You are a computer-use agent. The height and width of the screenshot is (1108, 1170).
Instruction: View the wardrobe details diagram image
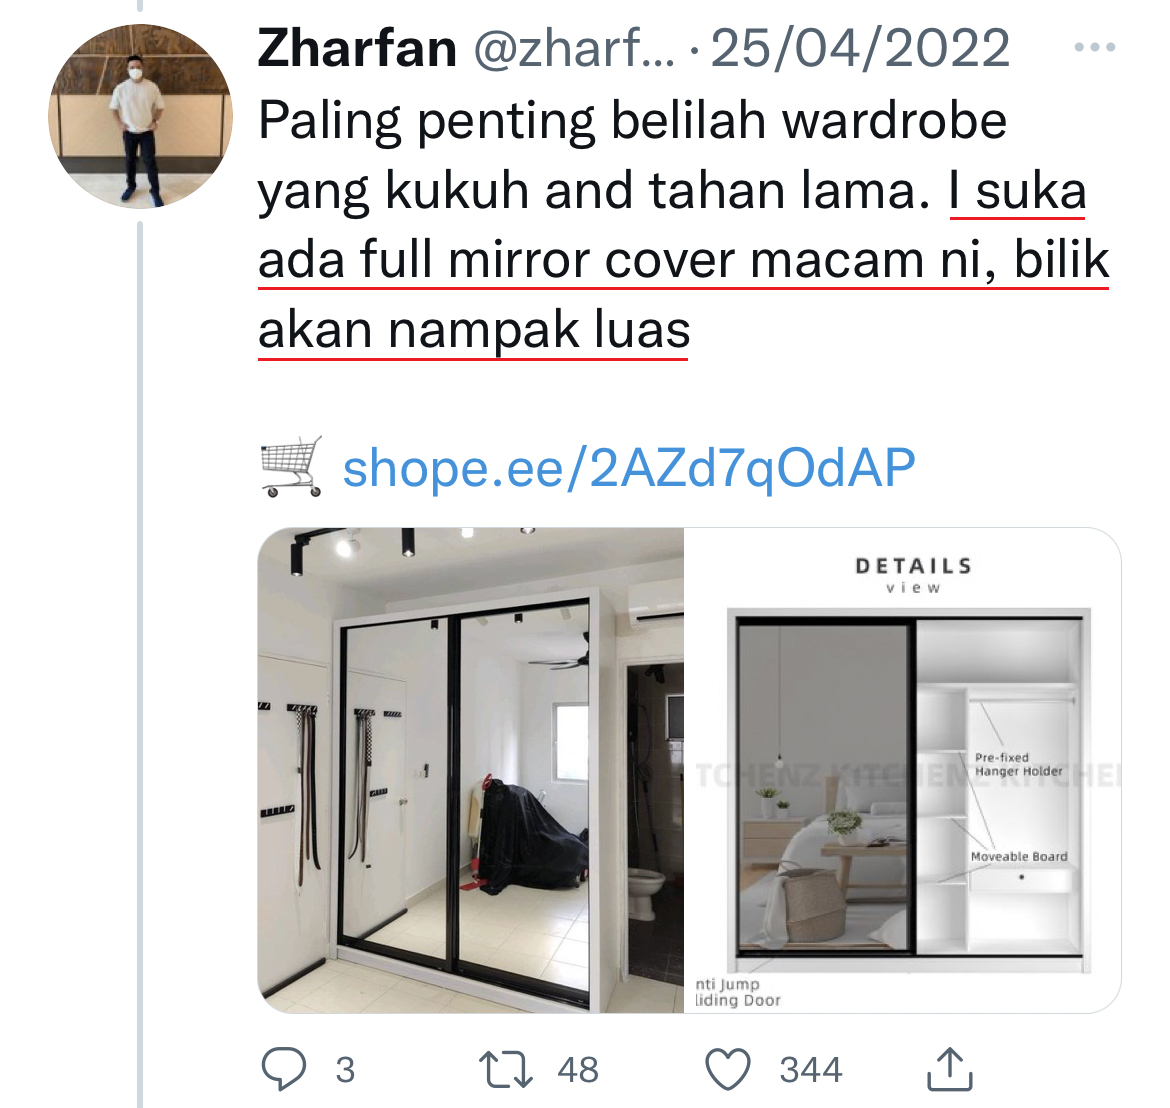[x=903, y=770]
